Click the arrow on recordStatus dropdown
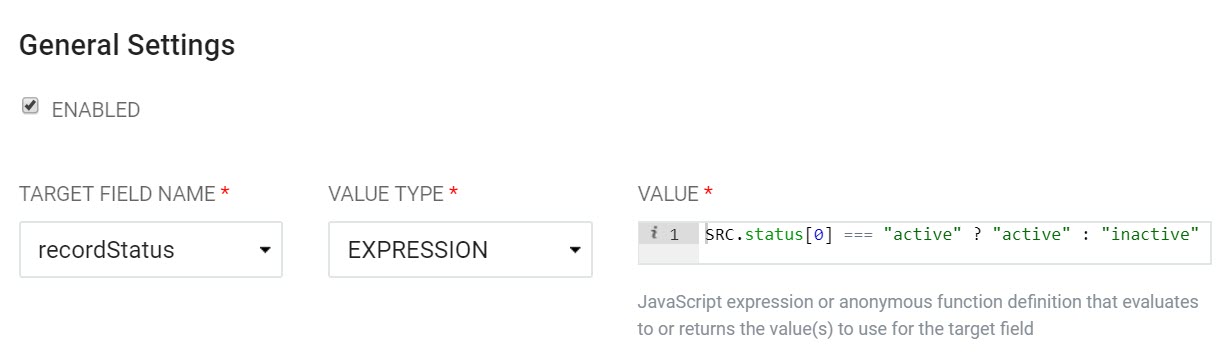This screenshot has width=1224, height=362. point(265,250)
